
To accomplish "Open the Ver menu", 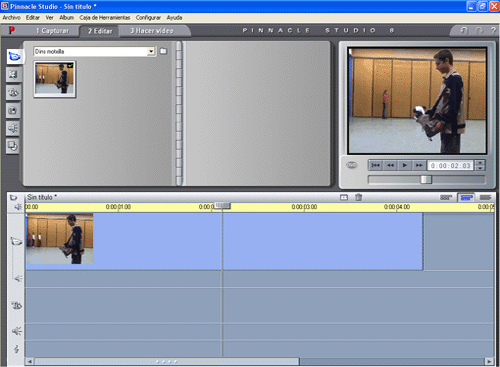I will tap(49, 18).
